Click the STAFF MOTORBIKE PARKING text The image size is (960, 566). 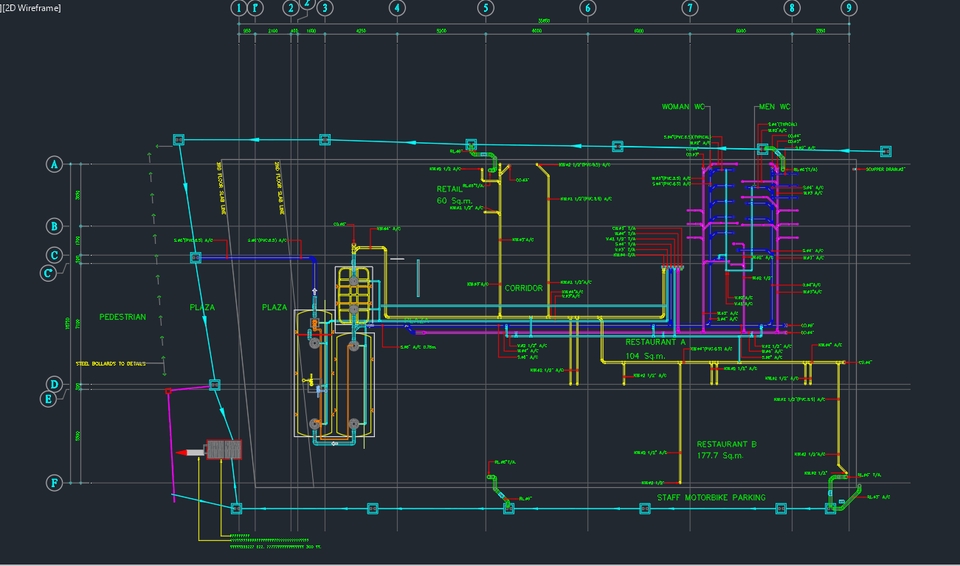tap(711, 497)
